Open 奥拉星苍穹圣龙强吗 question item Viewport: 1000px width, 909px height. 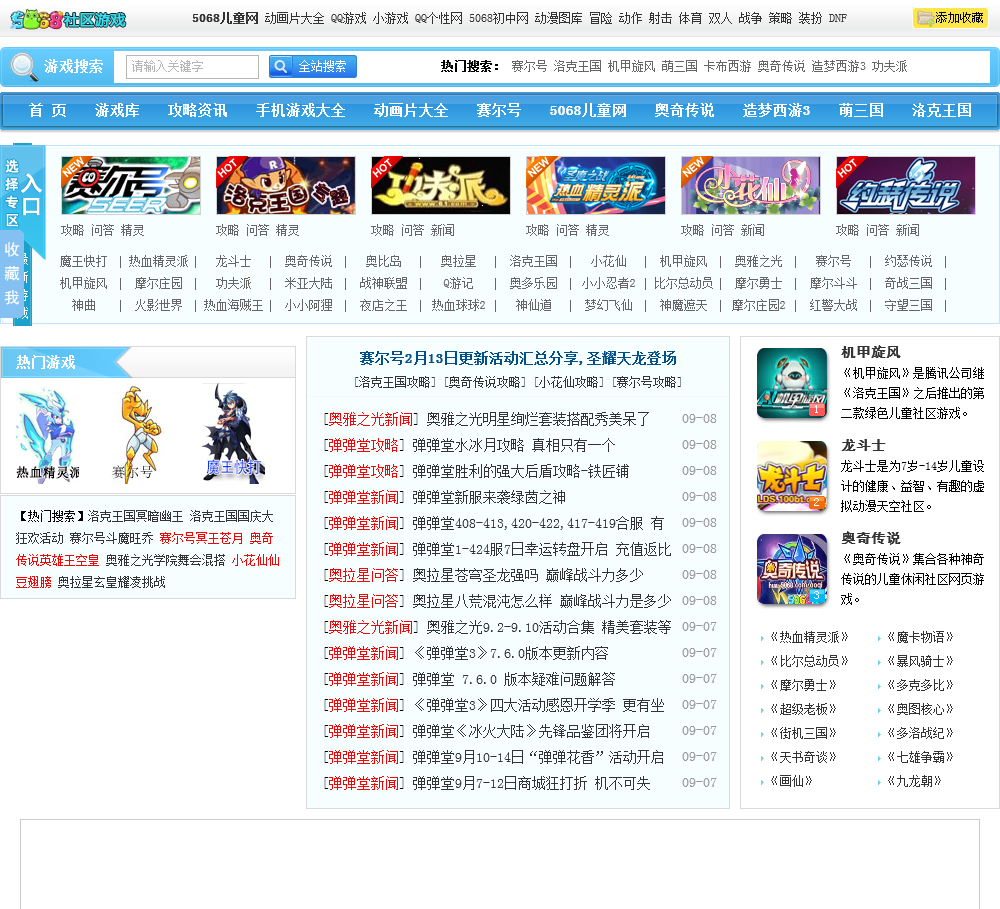click(x=527, y=575)
